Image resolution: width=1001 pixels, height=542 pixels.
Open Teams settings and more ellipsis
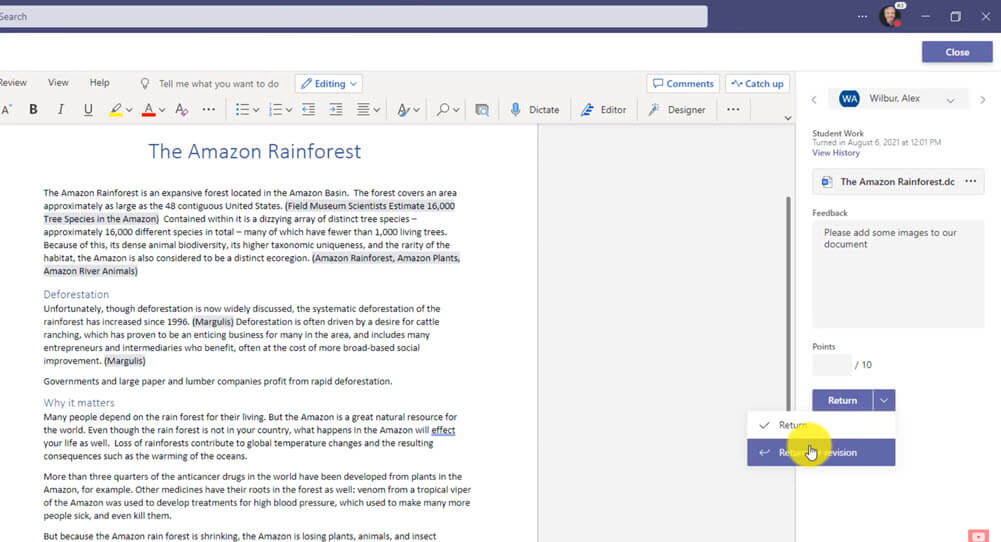862,17
